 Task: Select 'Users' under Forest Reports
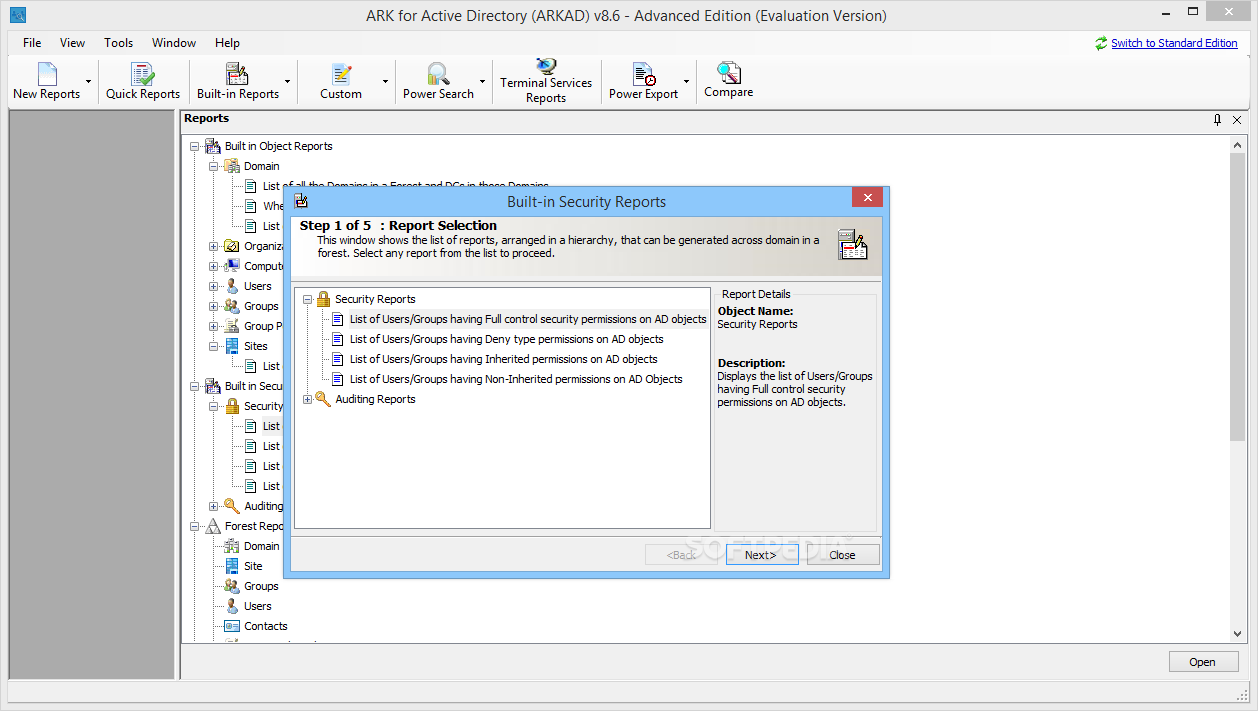258,606
